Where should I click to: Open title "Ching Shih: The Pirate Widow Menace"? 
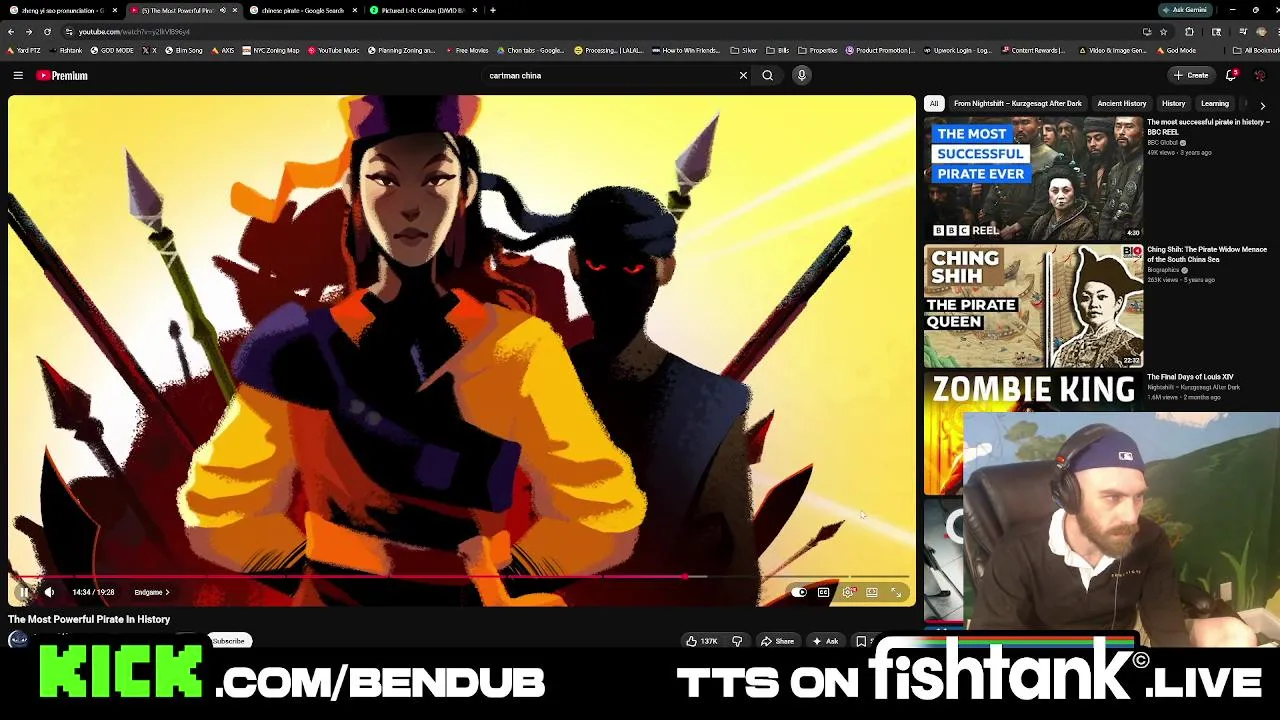tap(1207, 254)
